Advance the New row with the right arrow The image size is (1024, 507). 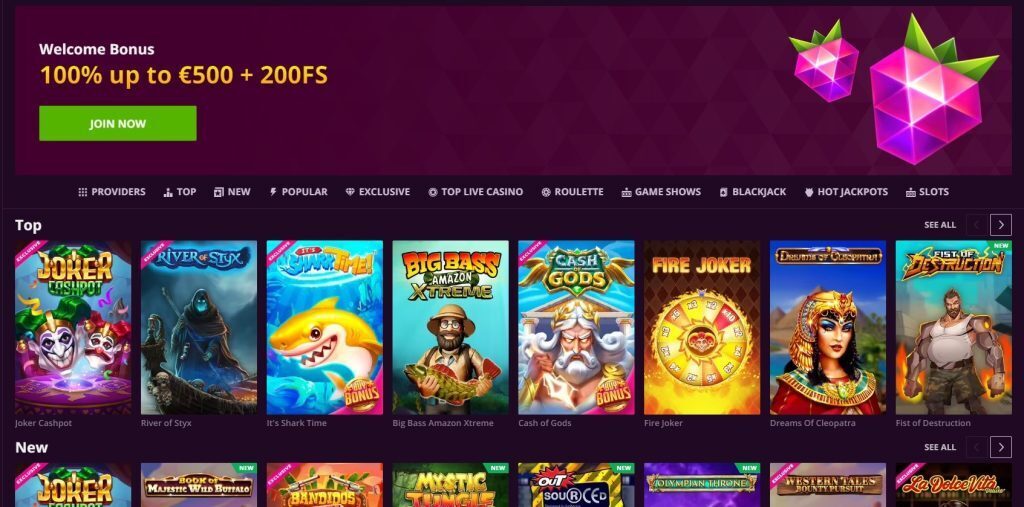pyautogui.click(x=1000, y=447)
